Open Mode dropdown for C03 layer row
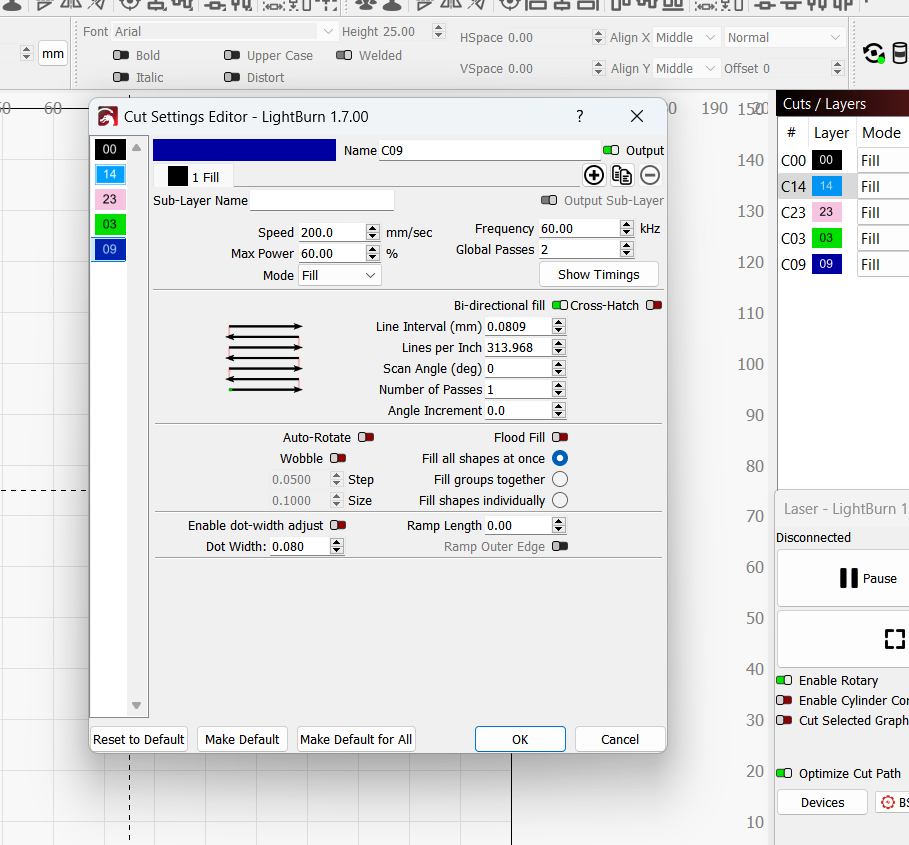The height and width of the screenshot is (845, 909). pos(883,239)
